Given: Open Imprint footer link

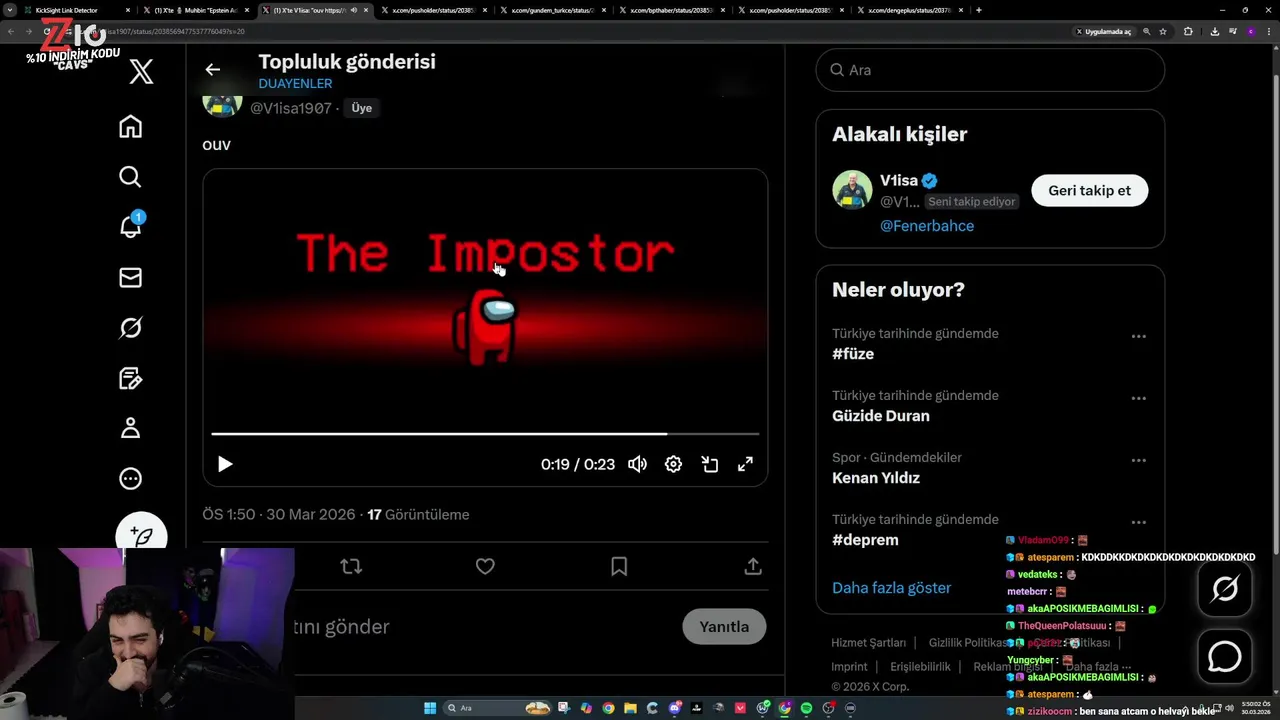Looking at the screenshot, I should (x=849, y=667).
